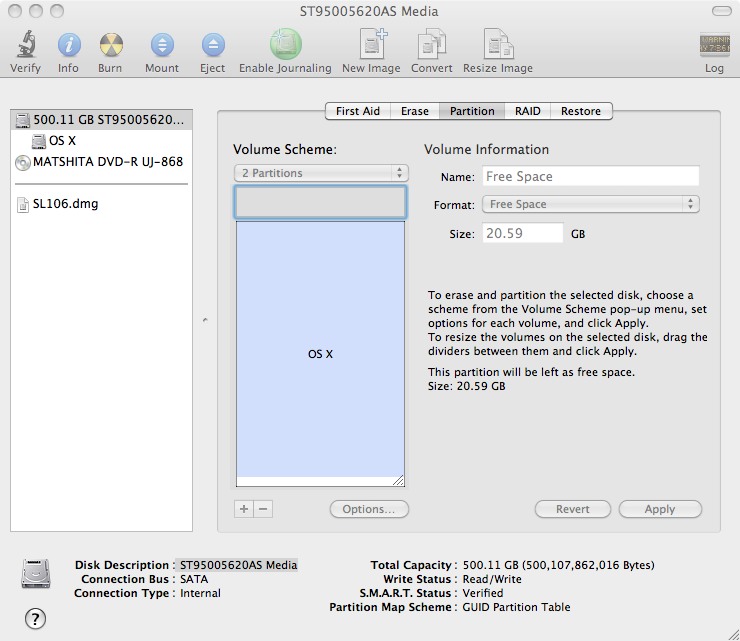Open the help question mark button
740x641 pixels.
35,618
